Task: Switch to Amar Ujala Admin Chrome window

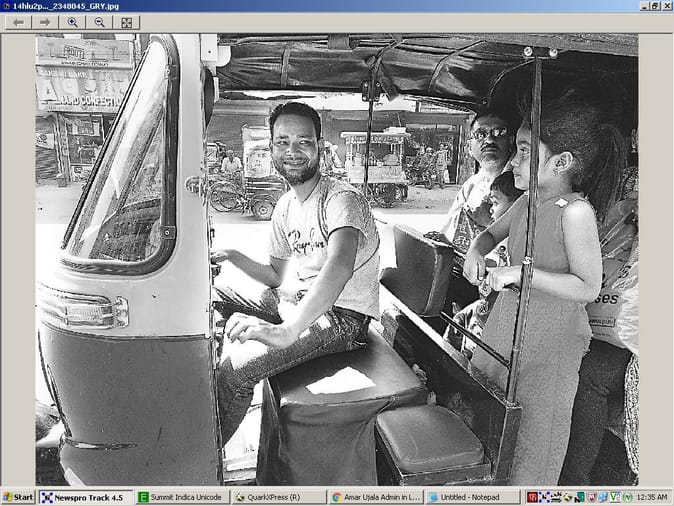Action: 374,497
